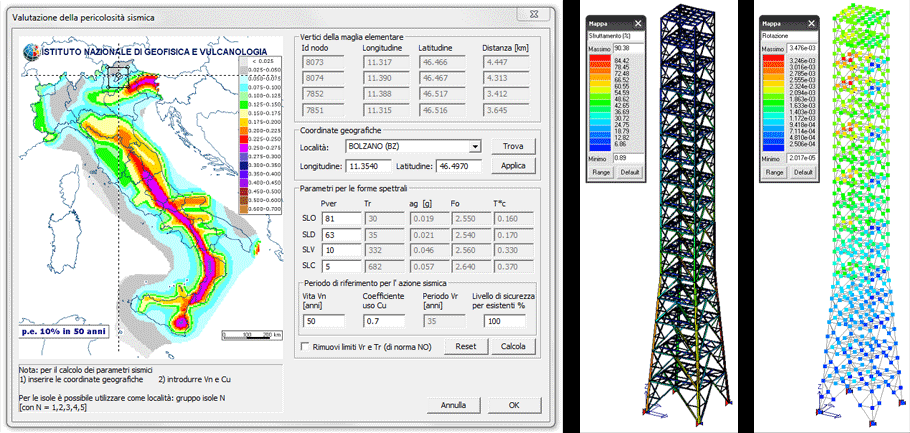This screenshot has height=433, width=910.
Task: Click the selected site marker box on the map
Action: point(118,77)
